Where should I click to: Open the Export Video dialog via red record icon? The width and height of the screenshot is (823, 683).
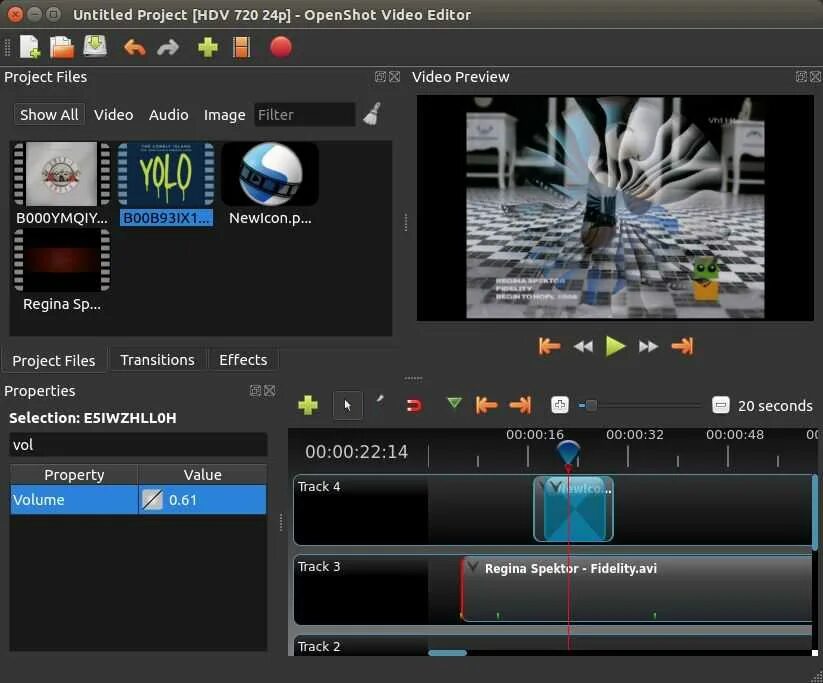pos(280,47)
